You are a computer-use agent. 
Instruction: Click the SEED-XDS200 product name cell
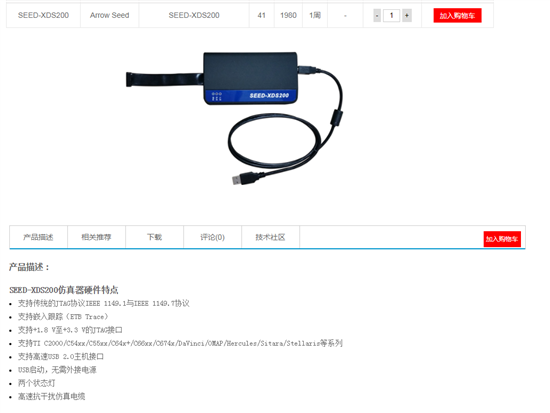43,15
